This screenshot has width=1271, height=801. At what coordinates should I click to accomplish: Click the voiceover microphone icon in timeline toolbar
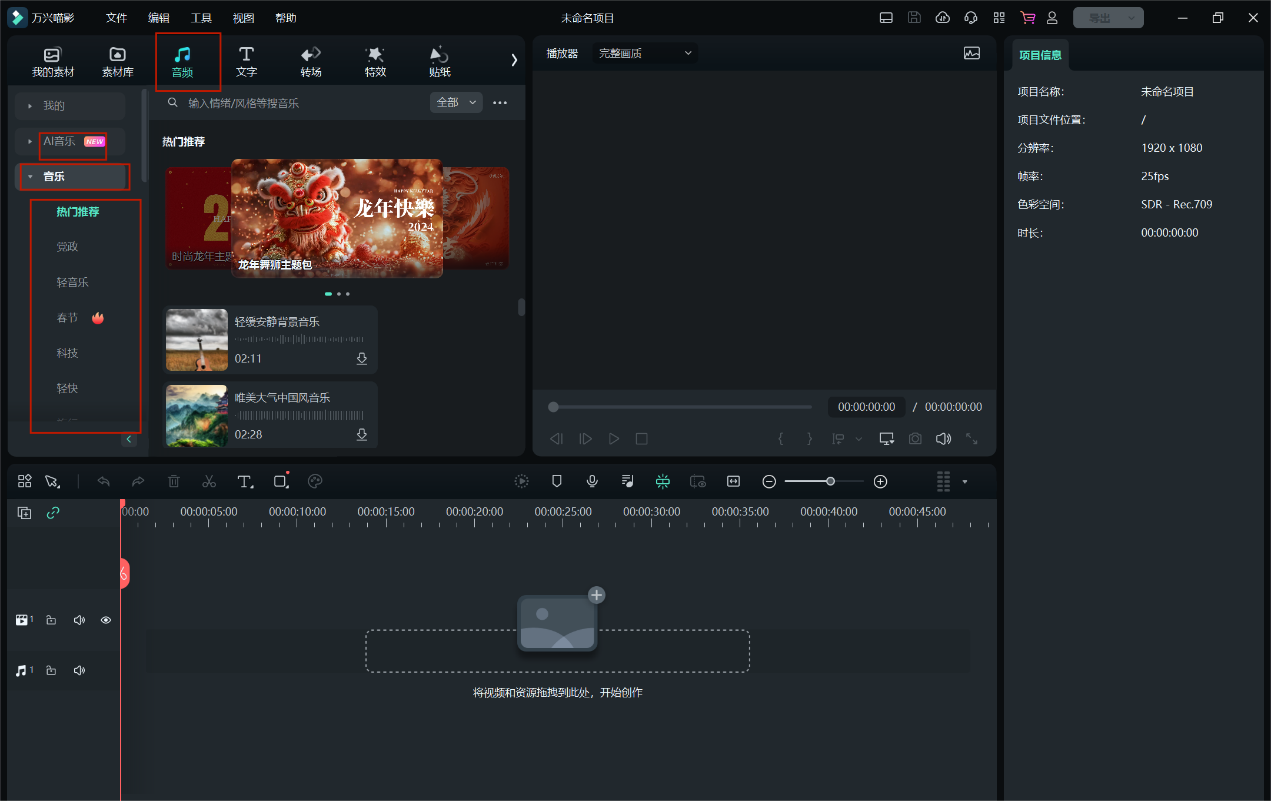pyautogui.click(x=592, y=481)
